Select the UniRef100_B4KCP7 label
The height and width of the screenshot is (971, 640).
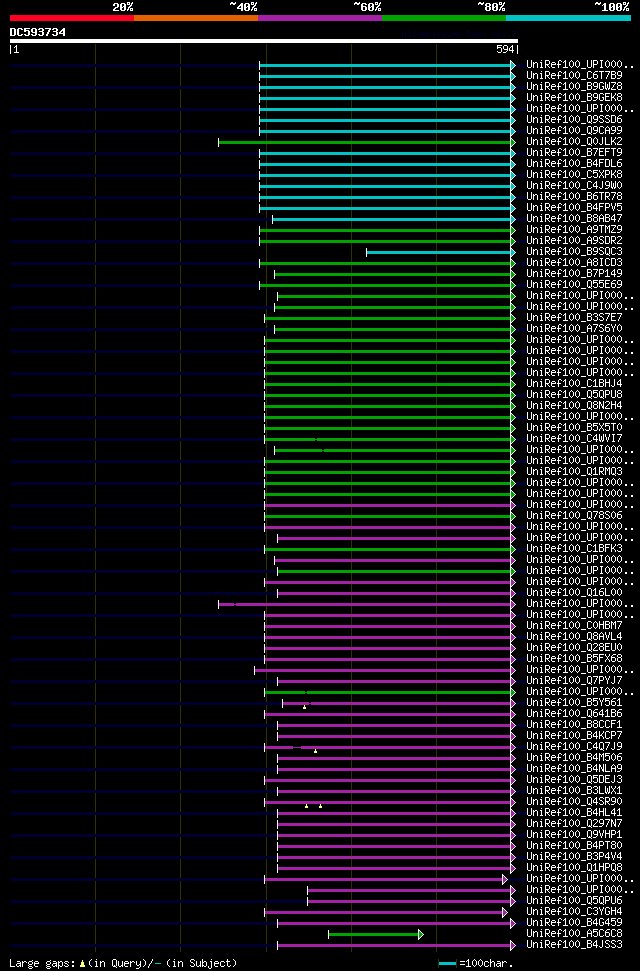tap(574, 736)
